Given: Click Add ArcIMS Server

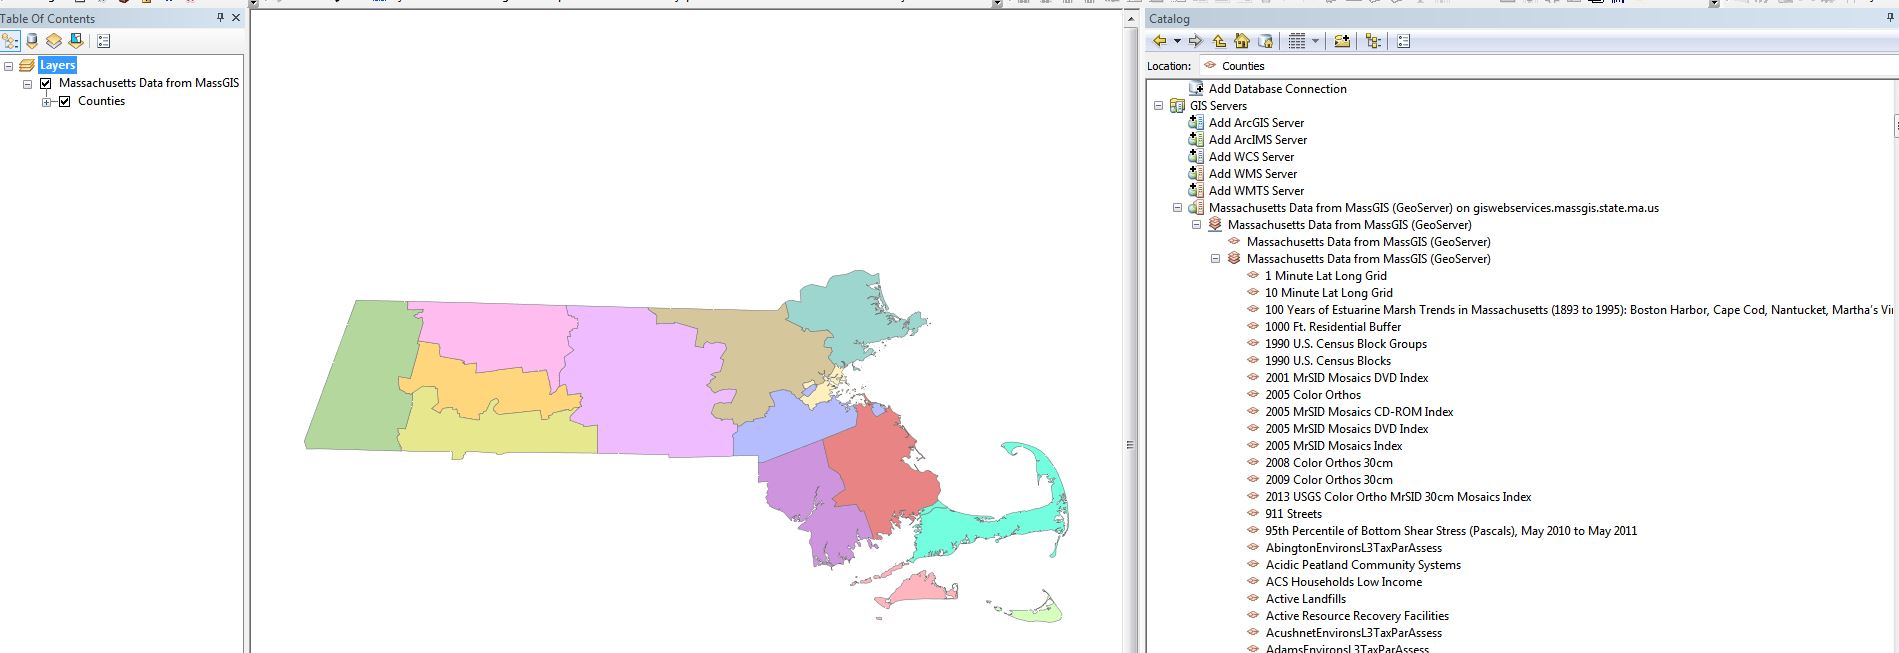Looking at the screenshot, I should coord(1257,140).
